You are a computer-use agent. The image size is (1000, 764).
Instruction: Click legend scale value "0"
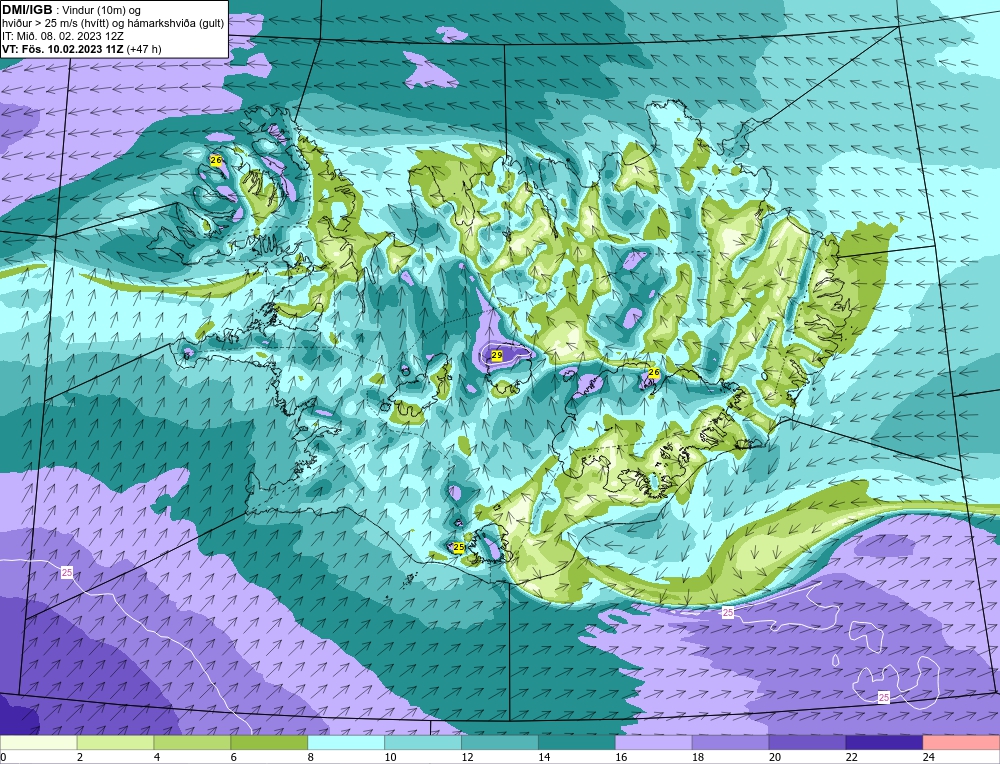(3, 757)
